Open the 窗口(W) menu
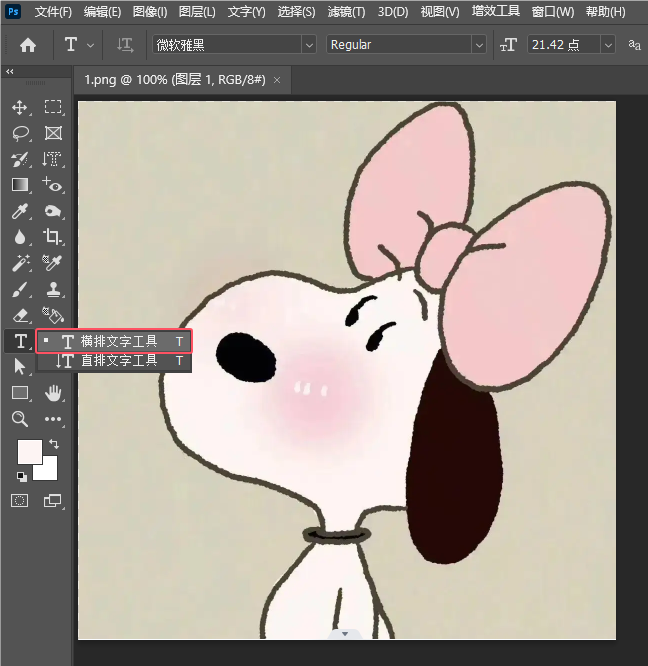This screenshot has height=666, width=648. coord(552,11)
